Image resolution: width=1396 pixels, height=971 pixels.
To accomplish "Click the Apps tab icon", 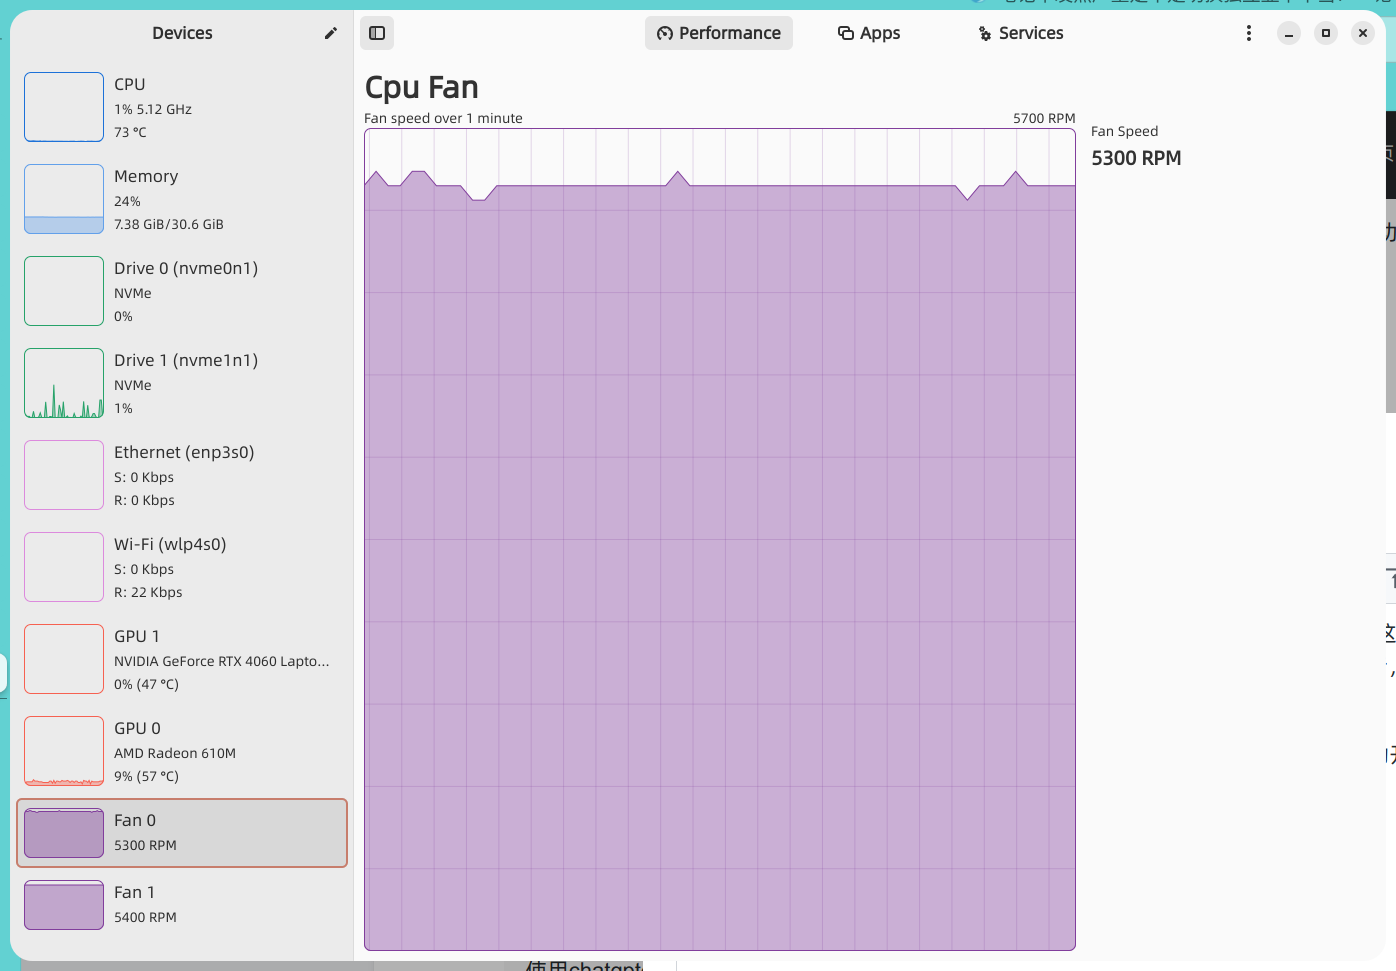I will [846, 33].
